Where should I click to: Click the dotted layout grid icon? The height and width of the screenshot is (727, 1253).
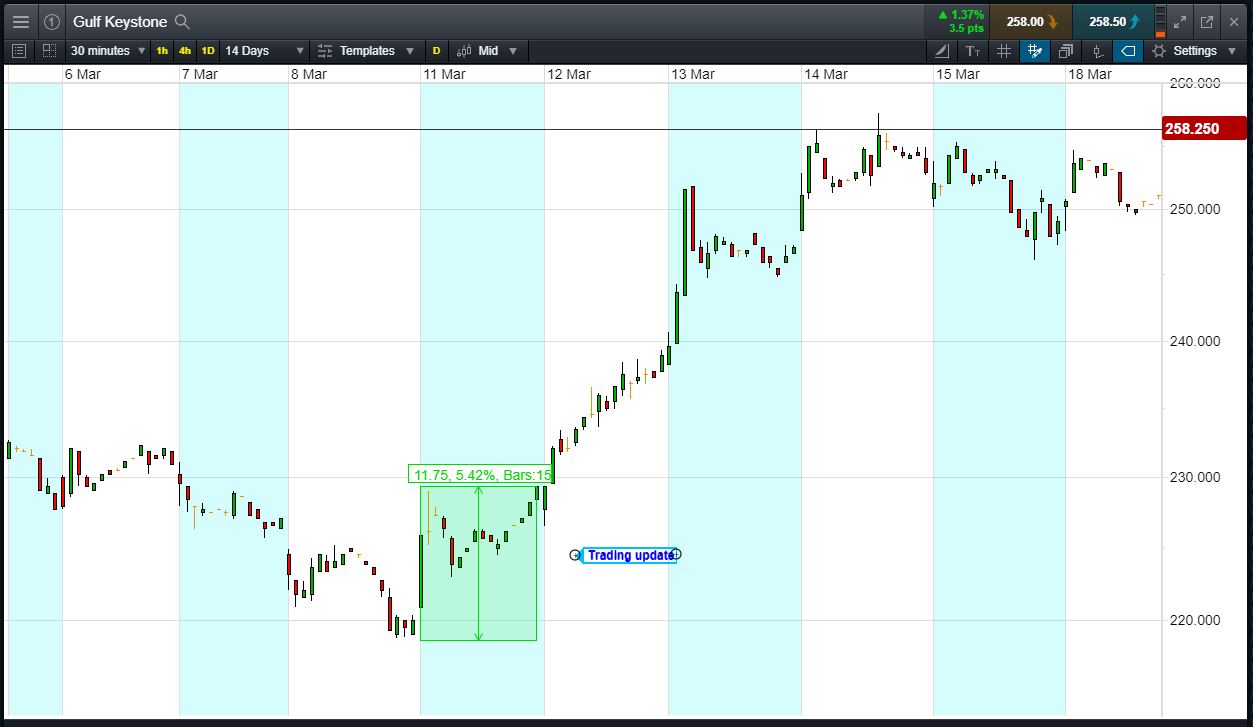pos(49,51)
